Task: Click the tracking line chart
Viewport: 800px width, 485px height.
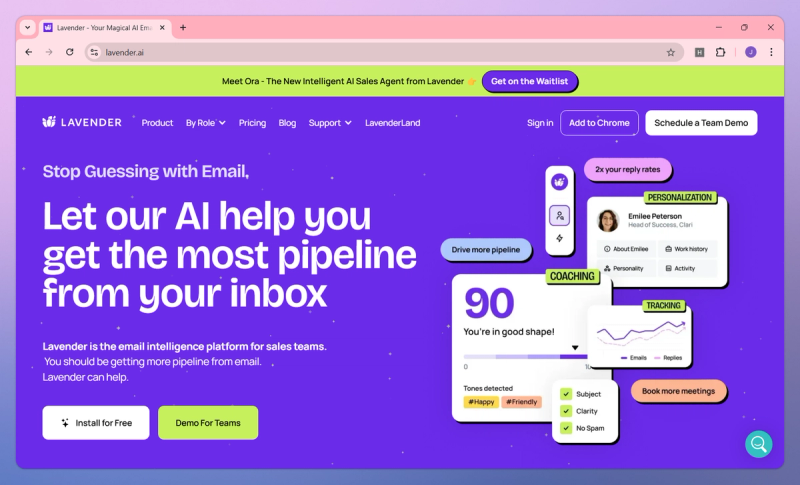Action: 641,332
